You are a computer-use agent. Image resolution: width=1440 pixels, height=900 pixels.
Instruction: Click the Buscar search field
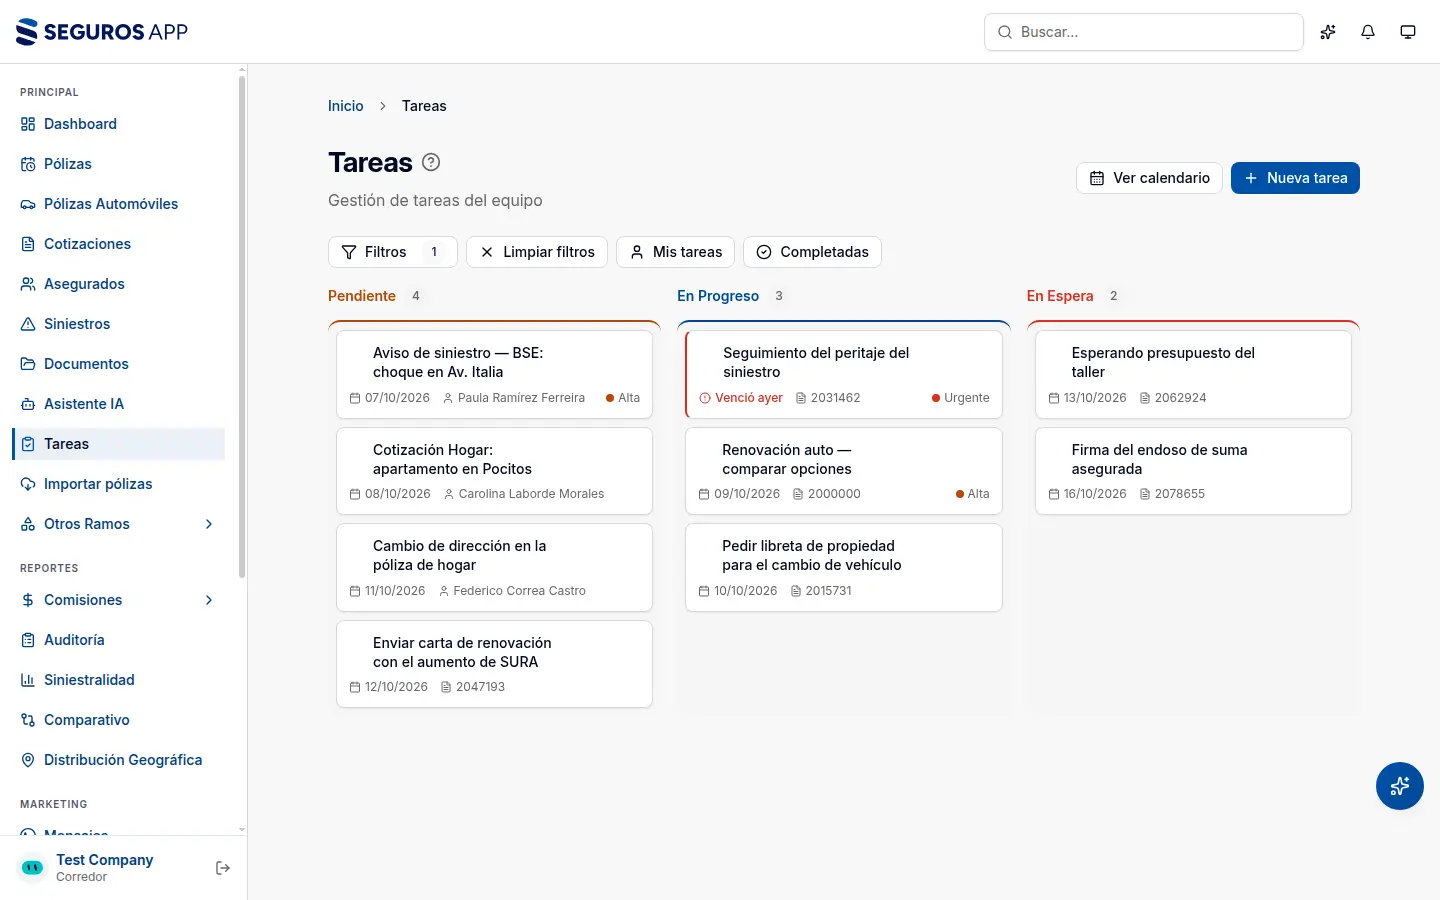[1144, 32]
